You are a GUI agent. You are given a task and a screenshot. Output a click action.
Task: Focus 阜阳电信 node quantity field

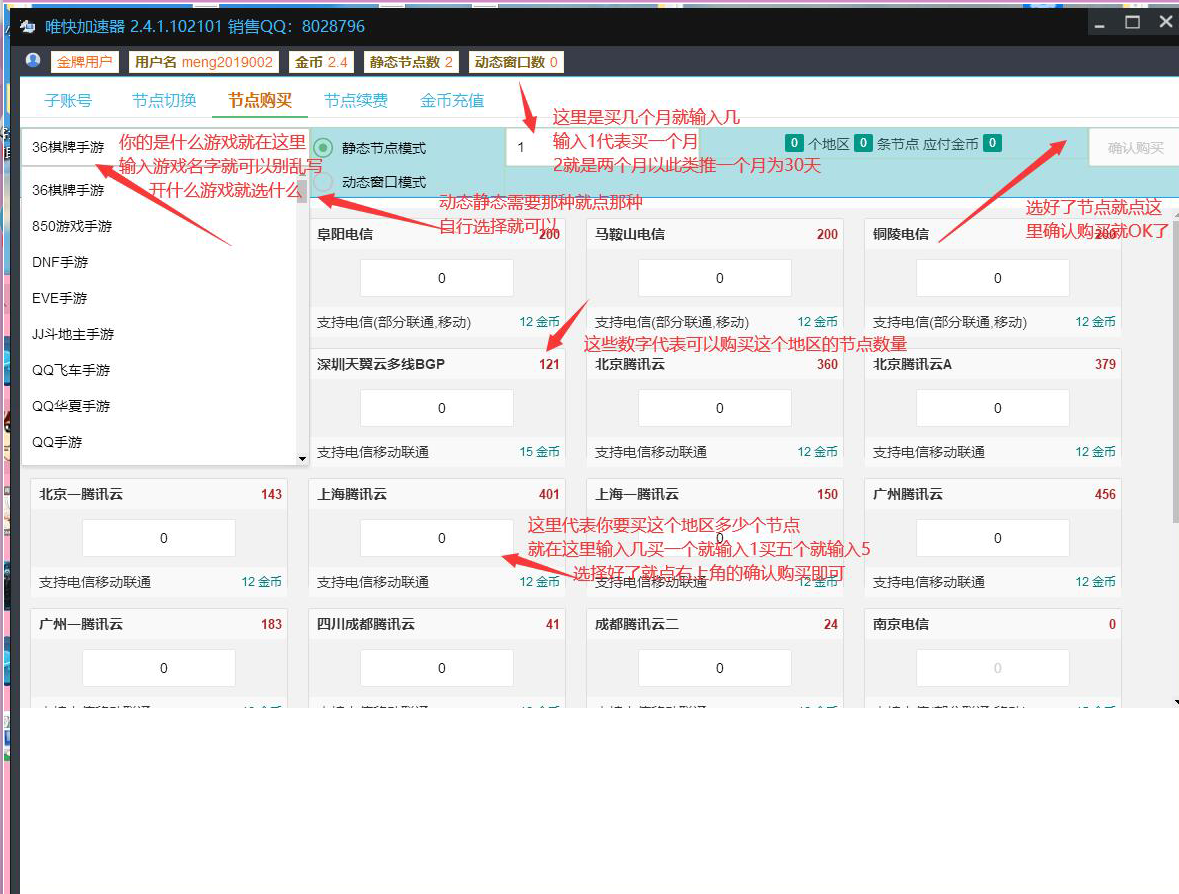click(437, 278)
